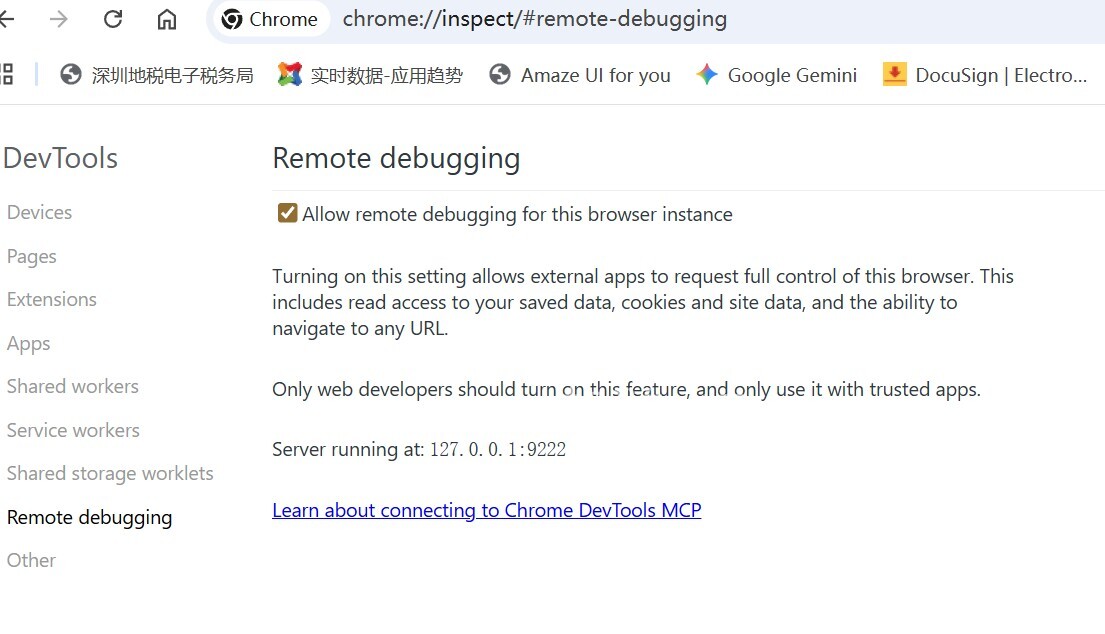Switch to the Pages section
1105x634 pixels.
(32, 256)
